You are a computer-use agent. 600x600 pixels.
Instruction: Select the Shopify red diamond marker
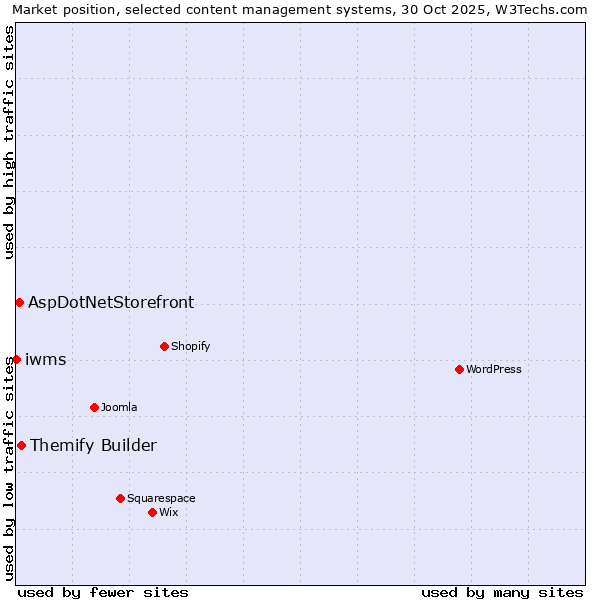coord(164,346)
